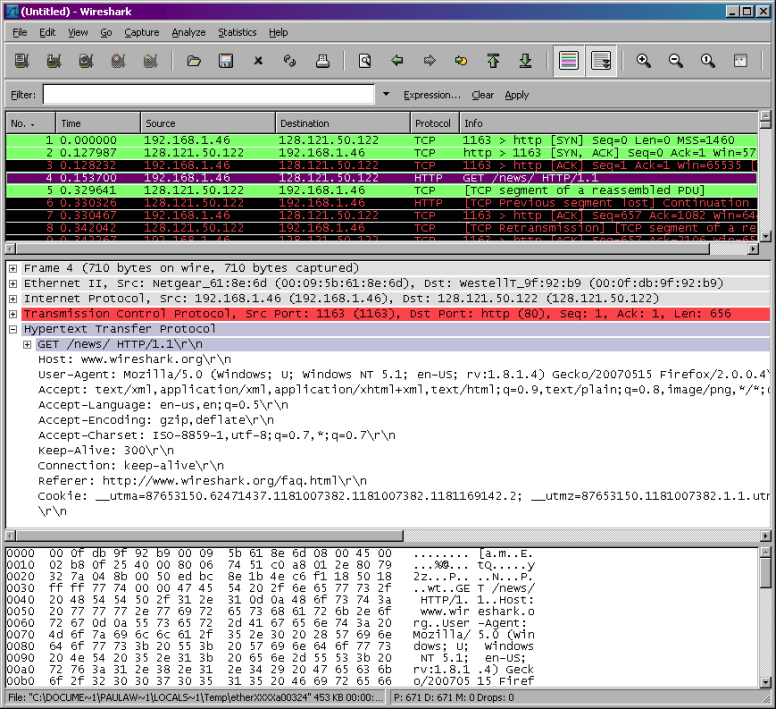Start a new live capture icon
Viewport: 776px width, 709px height.
point(86,61)
